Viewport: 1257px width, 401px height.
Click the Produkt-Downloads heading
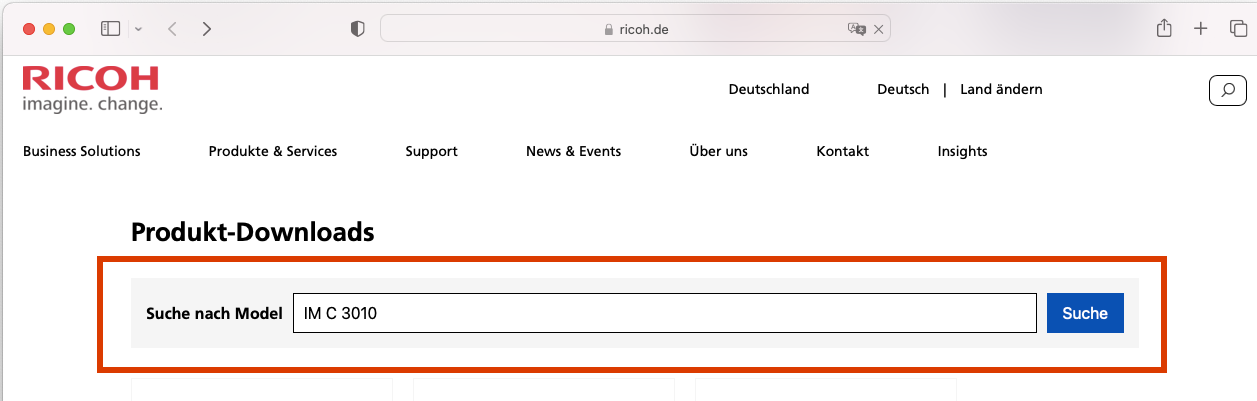(253, 233)
